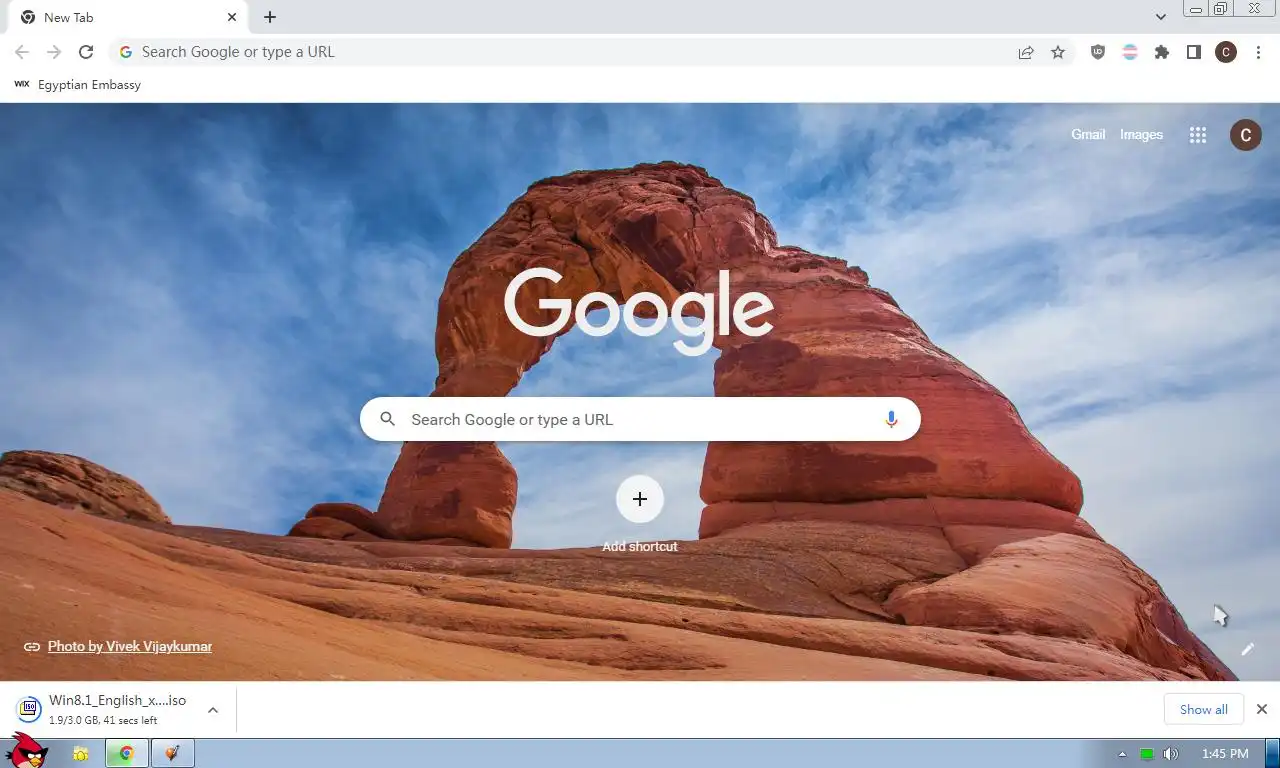Customize this page with the pencil icon
The width and height of the screenshot is (1280, 768).
[1247, 649]
